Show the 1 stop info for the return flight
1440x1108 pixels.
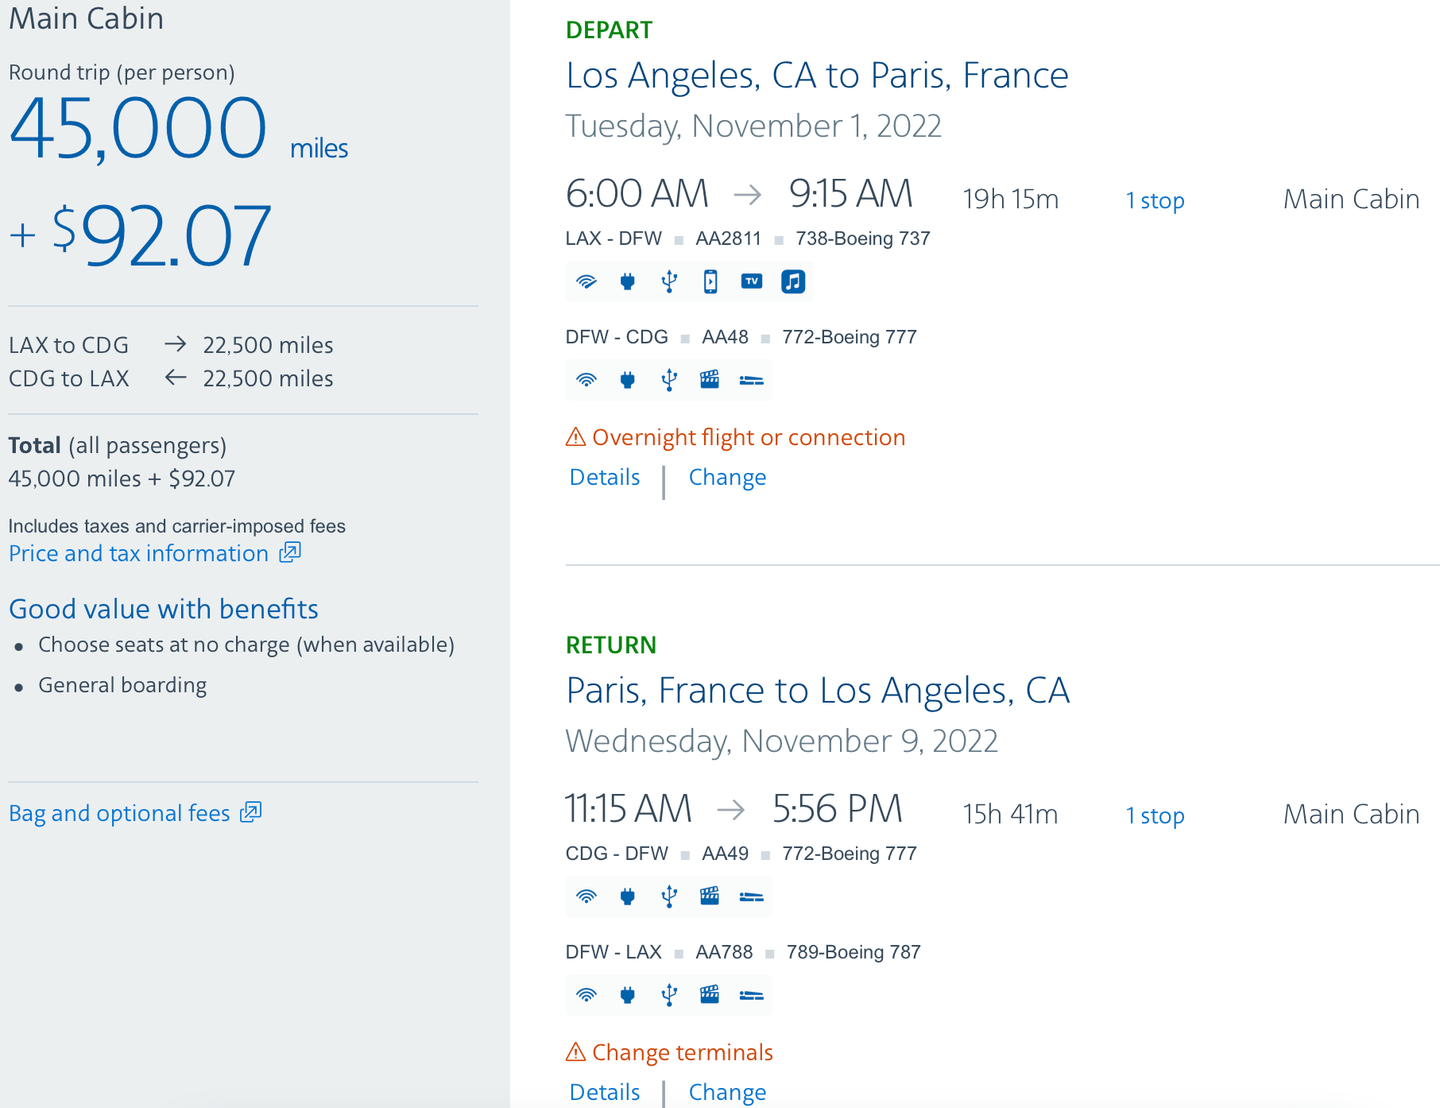1155,816
